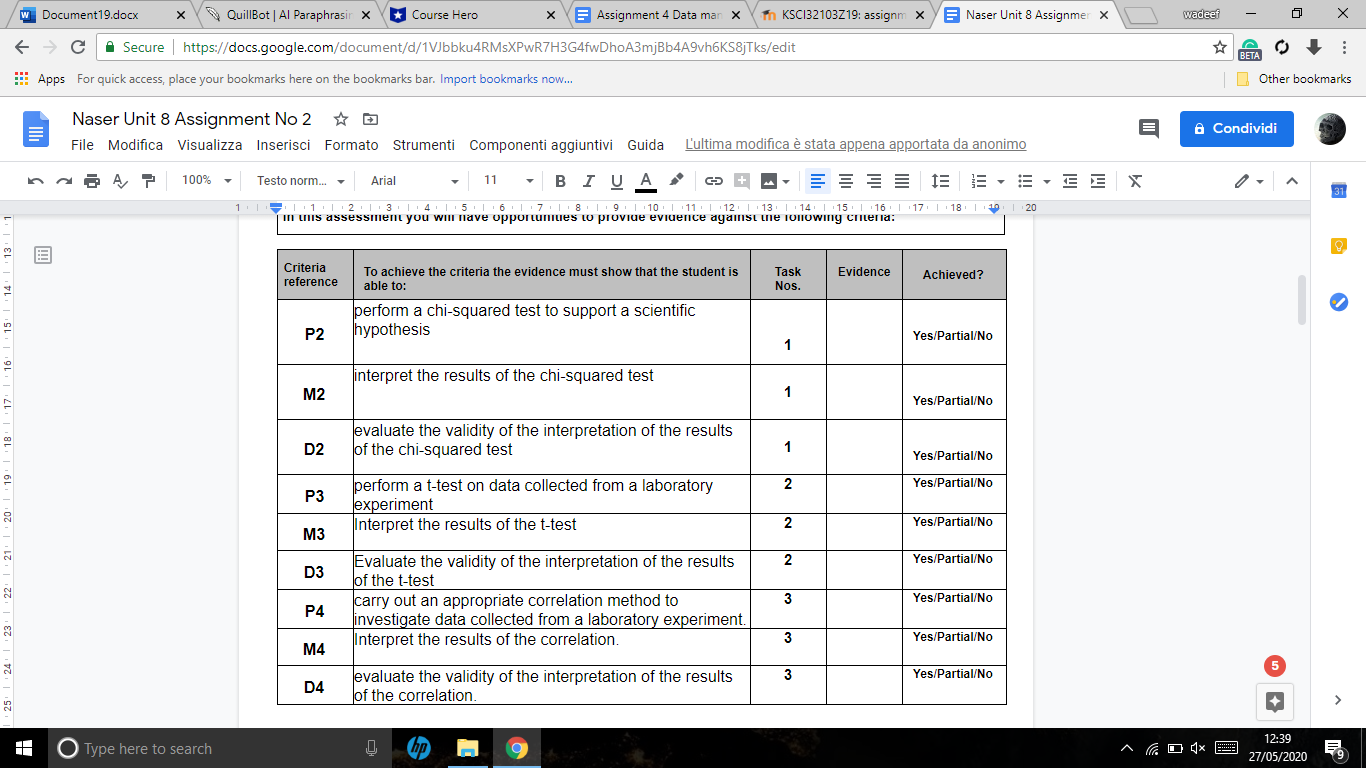Open the zoom level dropdown

coord(205,181)
